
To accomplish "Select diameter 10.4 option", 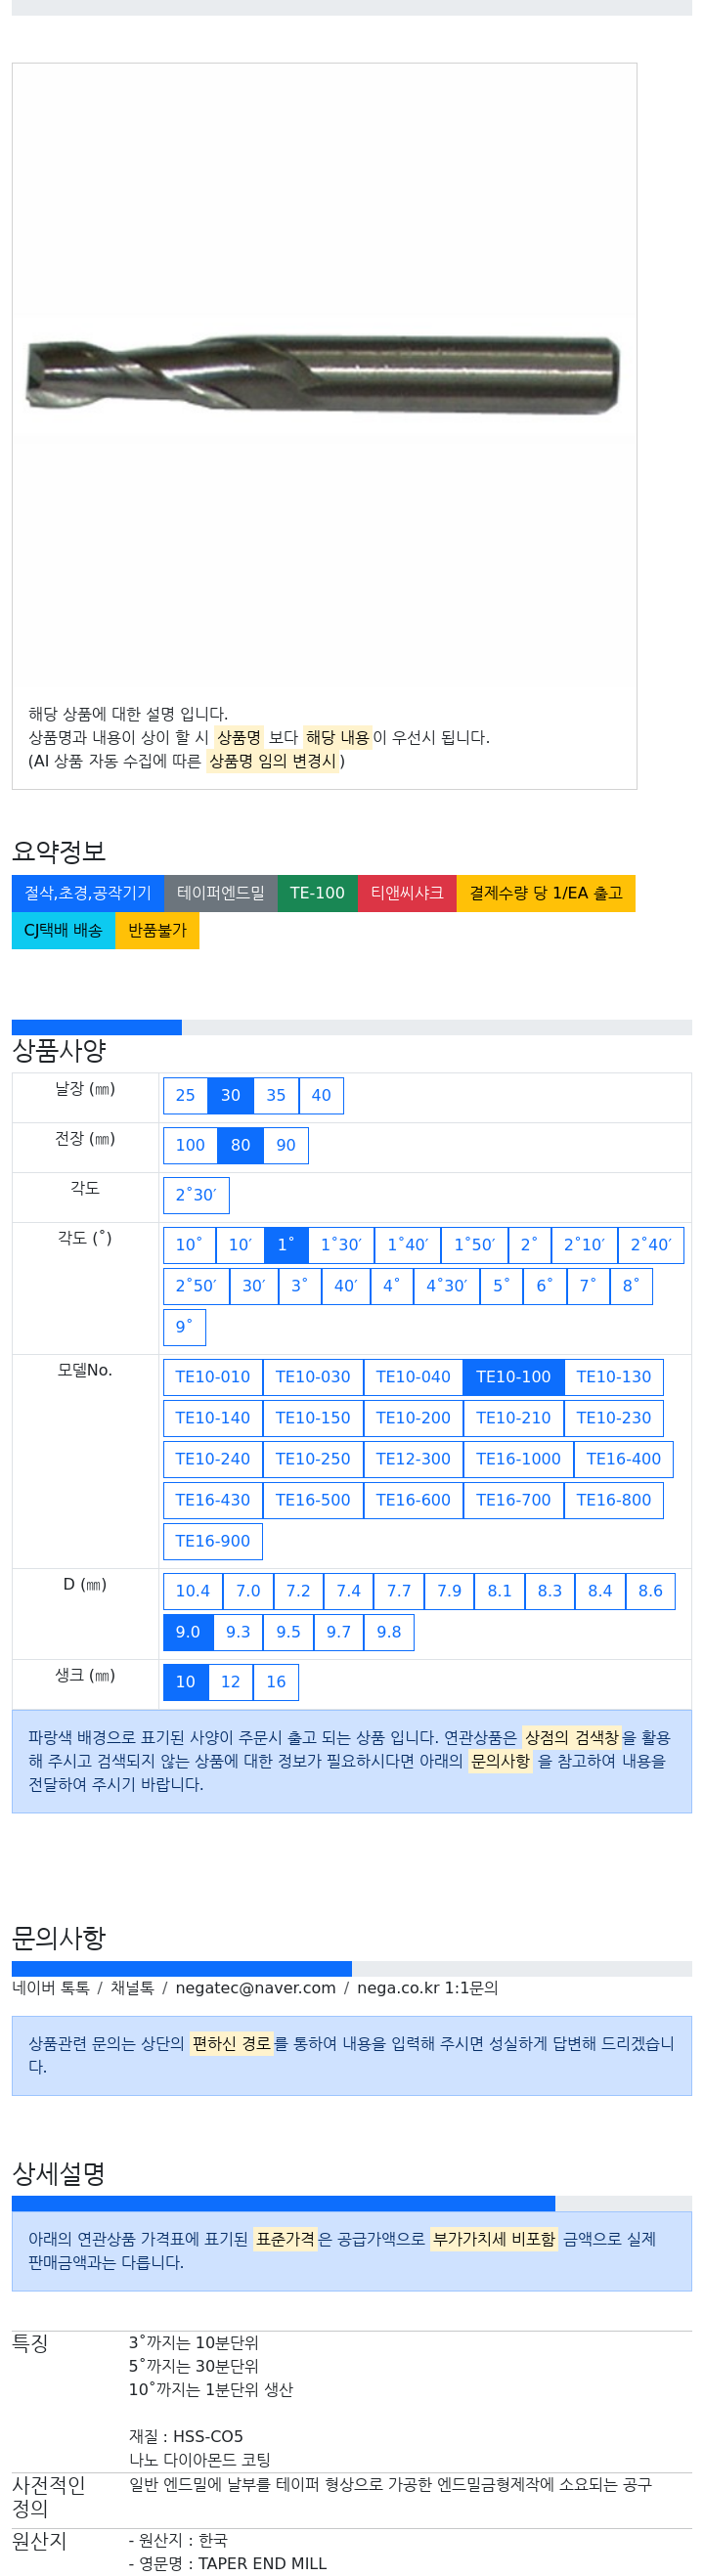I will [x=193, y=1591].
